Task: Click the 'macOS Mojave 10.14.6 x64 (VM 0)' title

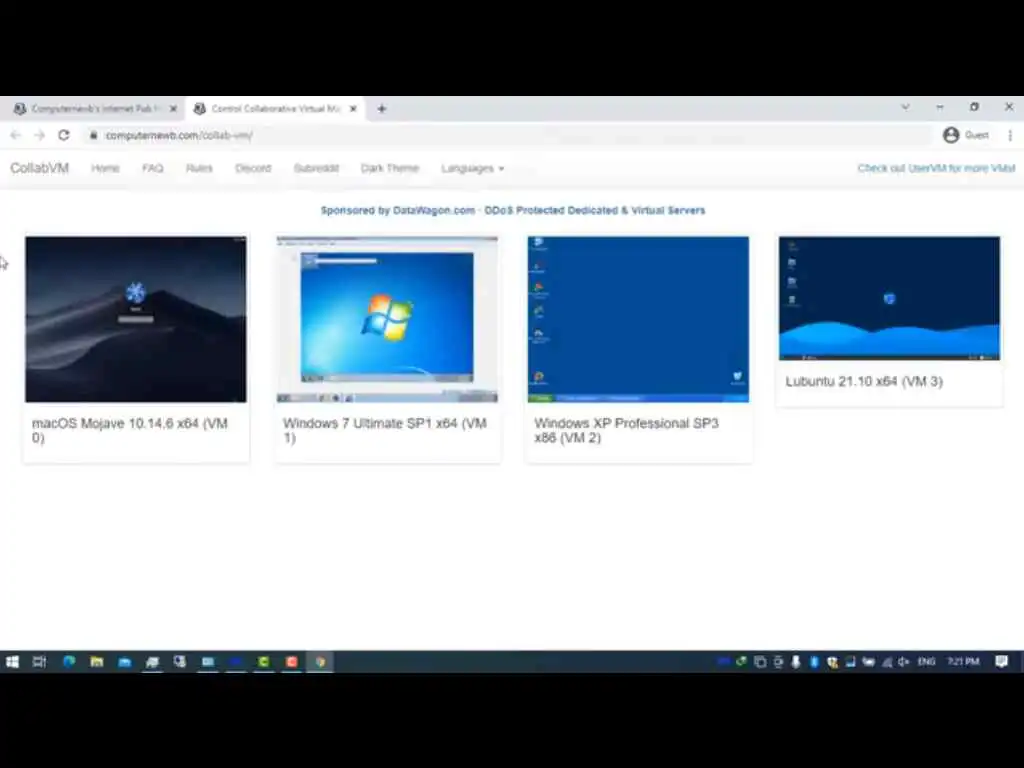Action: 130,430
